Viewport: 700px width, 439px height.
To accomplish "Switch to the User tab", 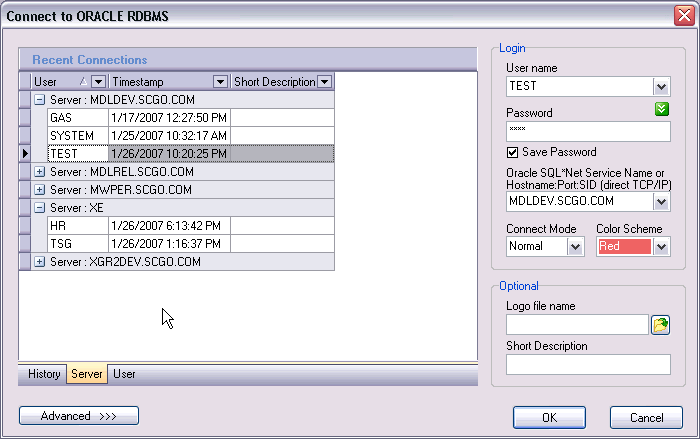I will tap(124, 374).
